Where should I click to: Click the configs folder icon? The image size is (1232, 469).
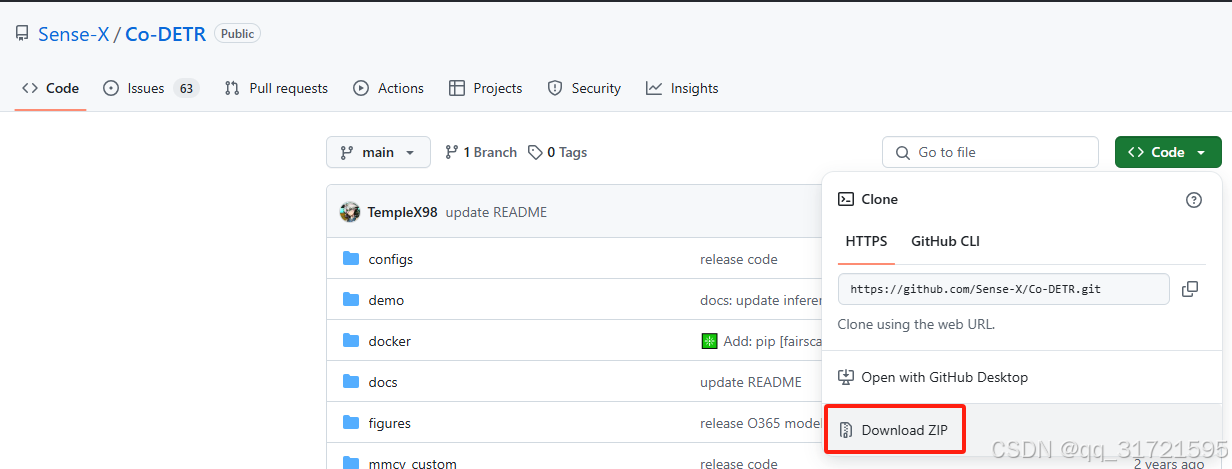tap(351, 259)
